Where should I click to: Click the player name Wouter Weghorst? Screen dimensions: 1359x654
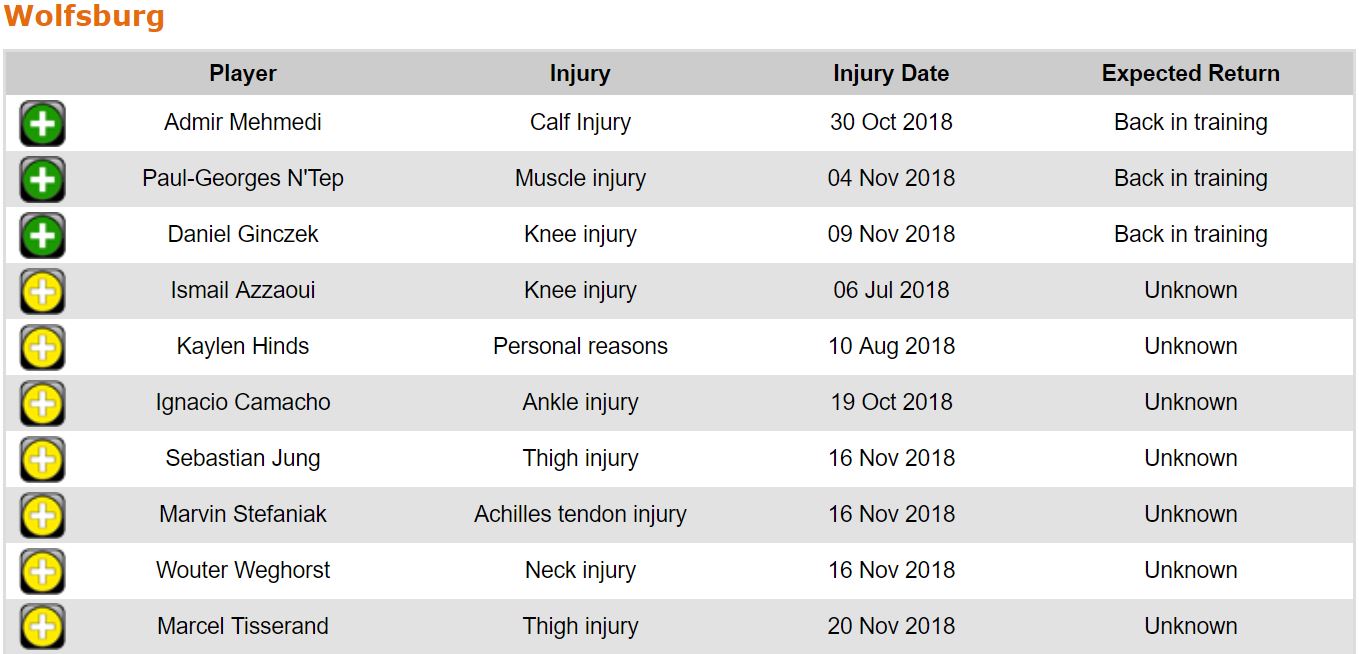[x=243, y=570]
